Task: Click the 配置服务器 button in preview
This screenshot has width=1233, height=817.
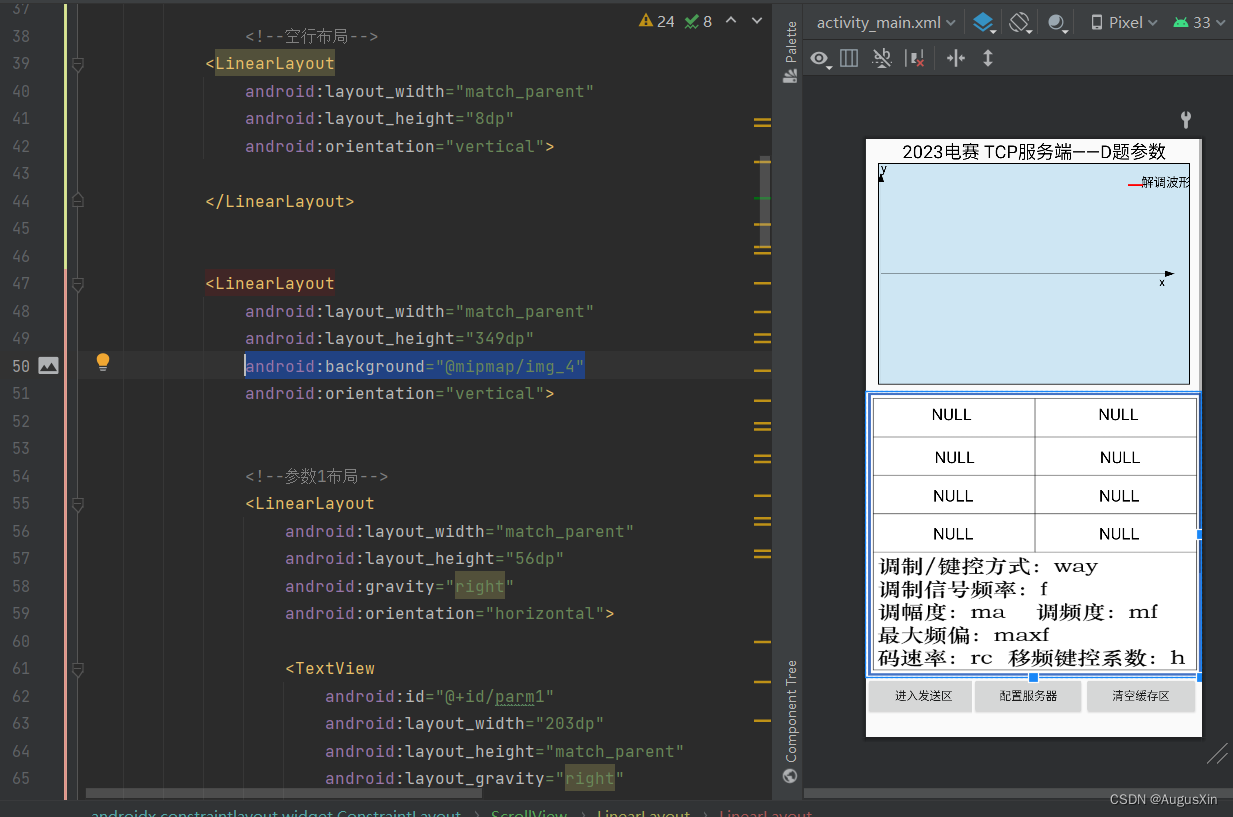Action: [x=1027, y=696]
